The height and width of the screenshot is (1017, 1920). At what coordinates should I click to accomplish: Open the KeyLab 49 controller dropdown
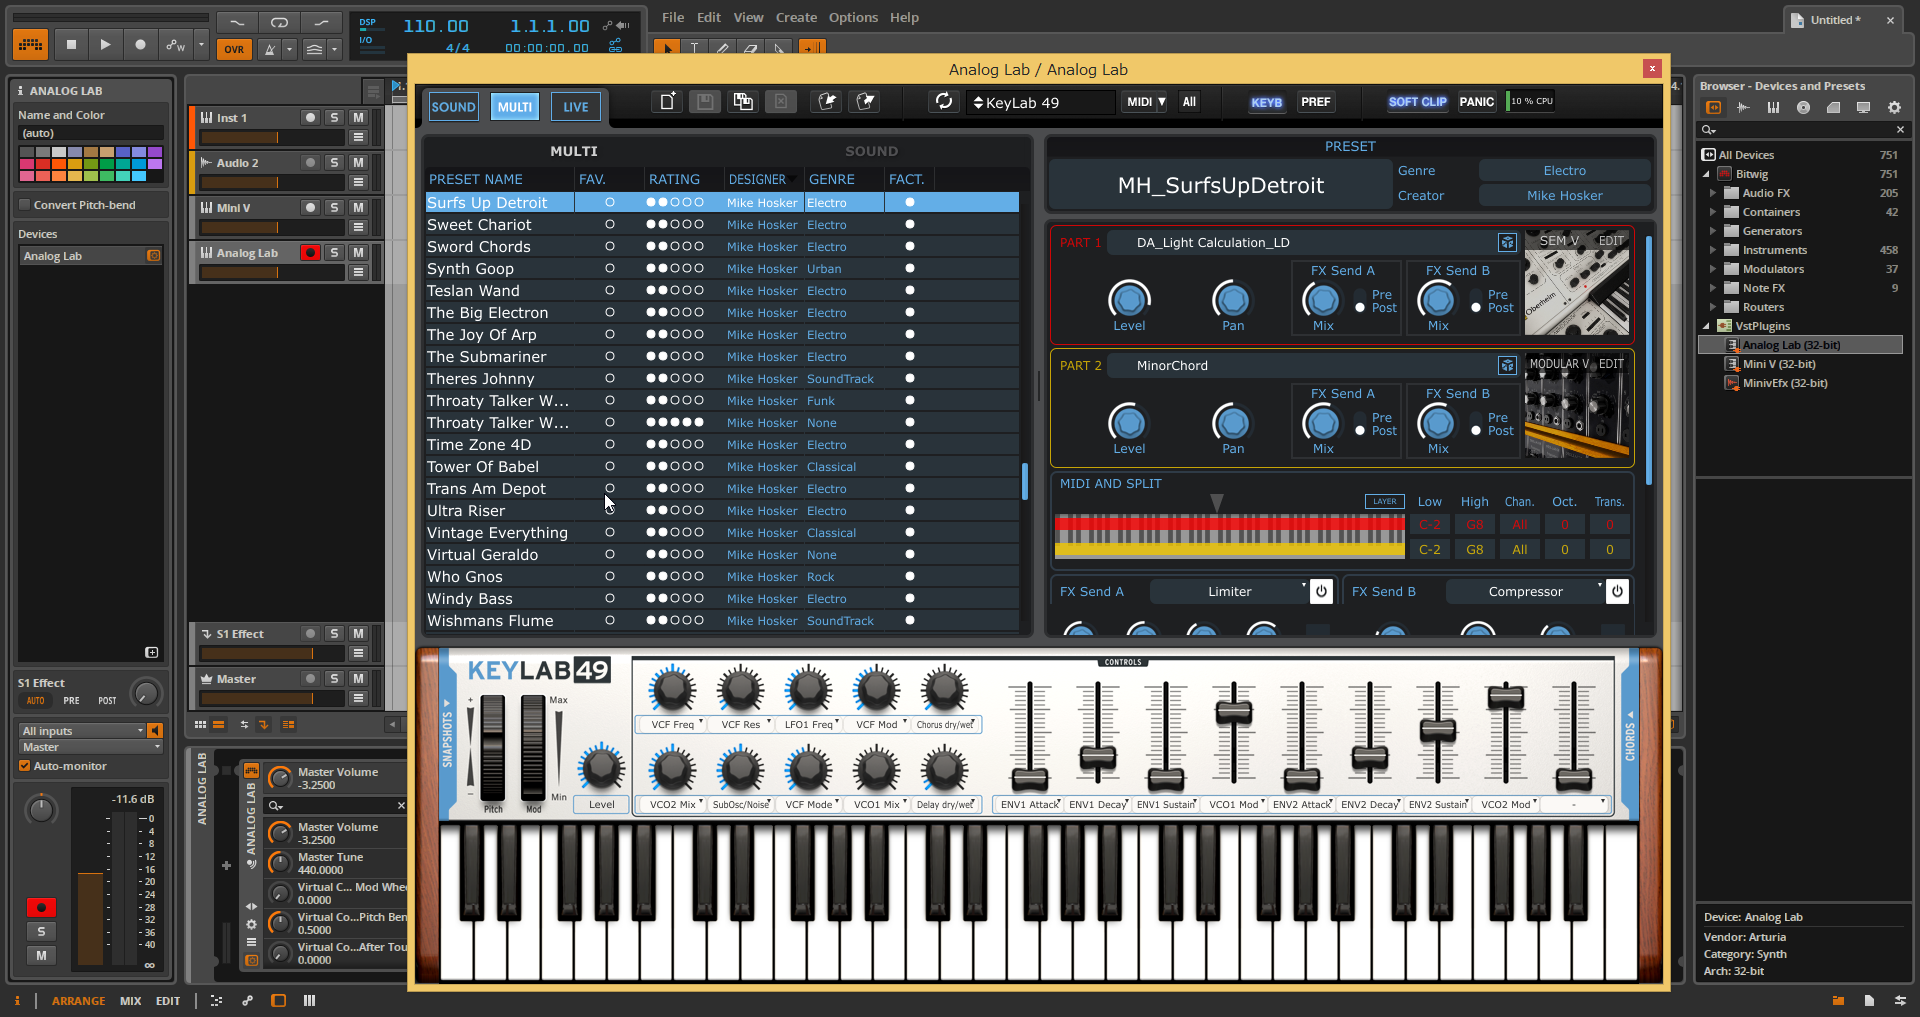point(1040,102)
